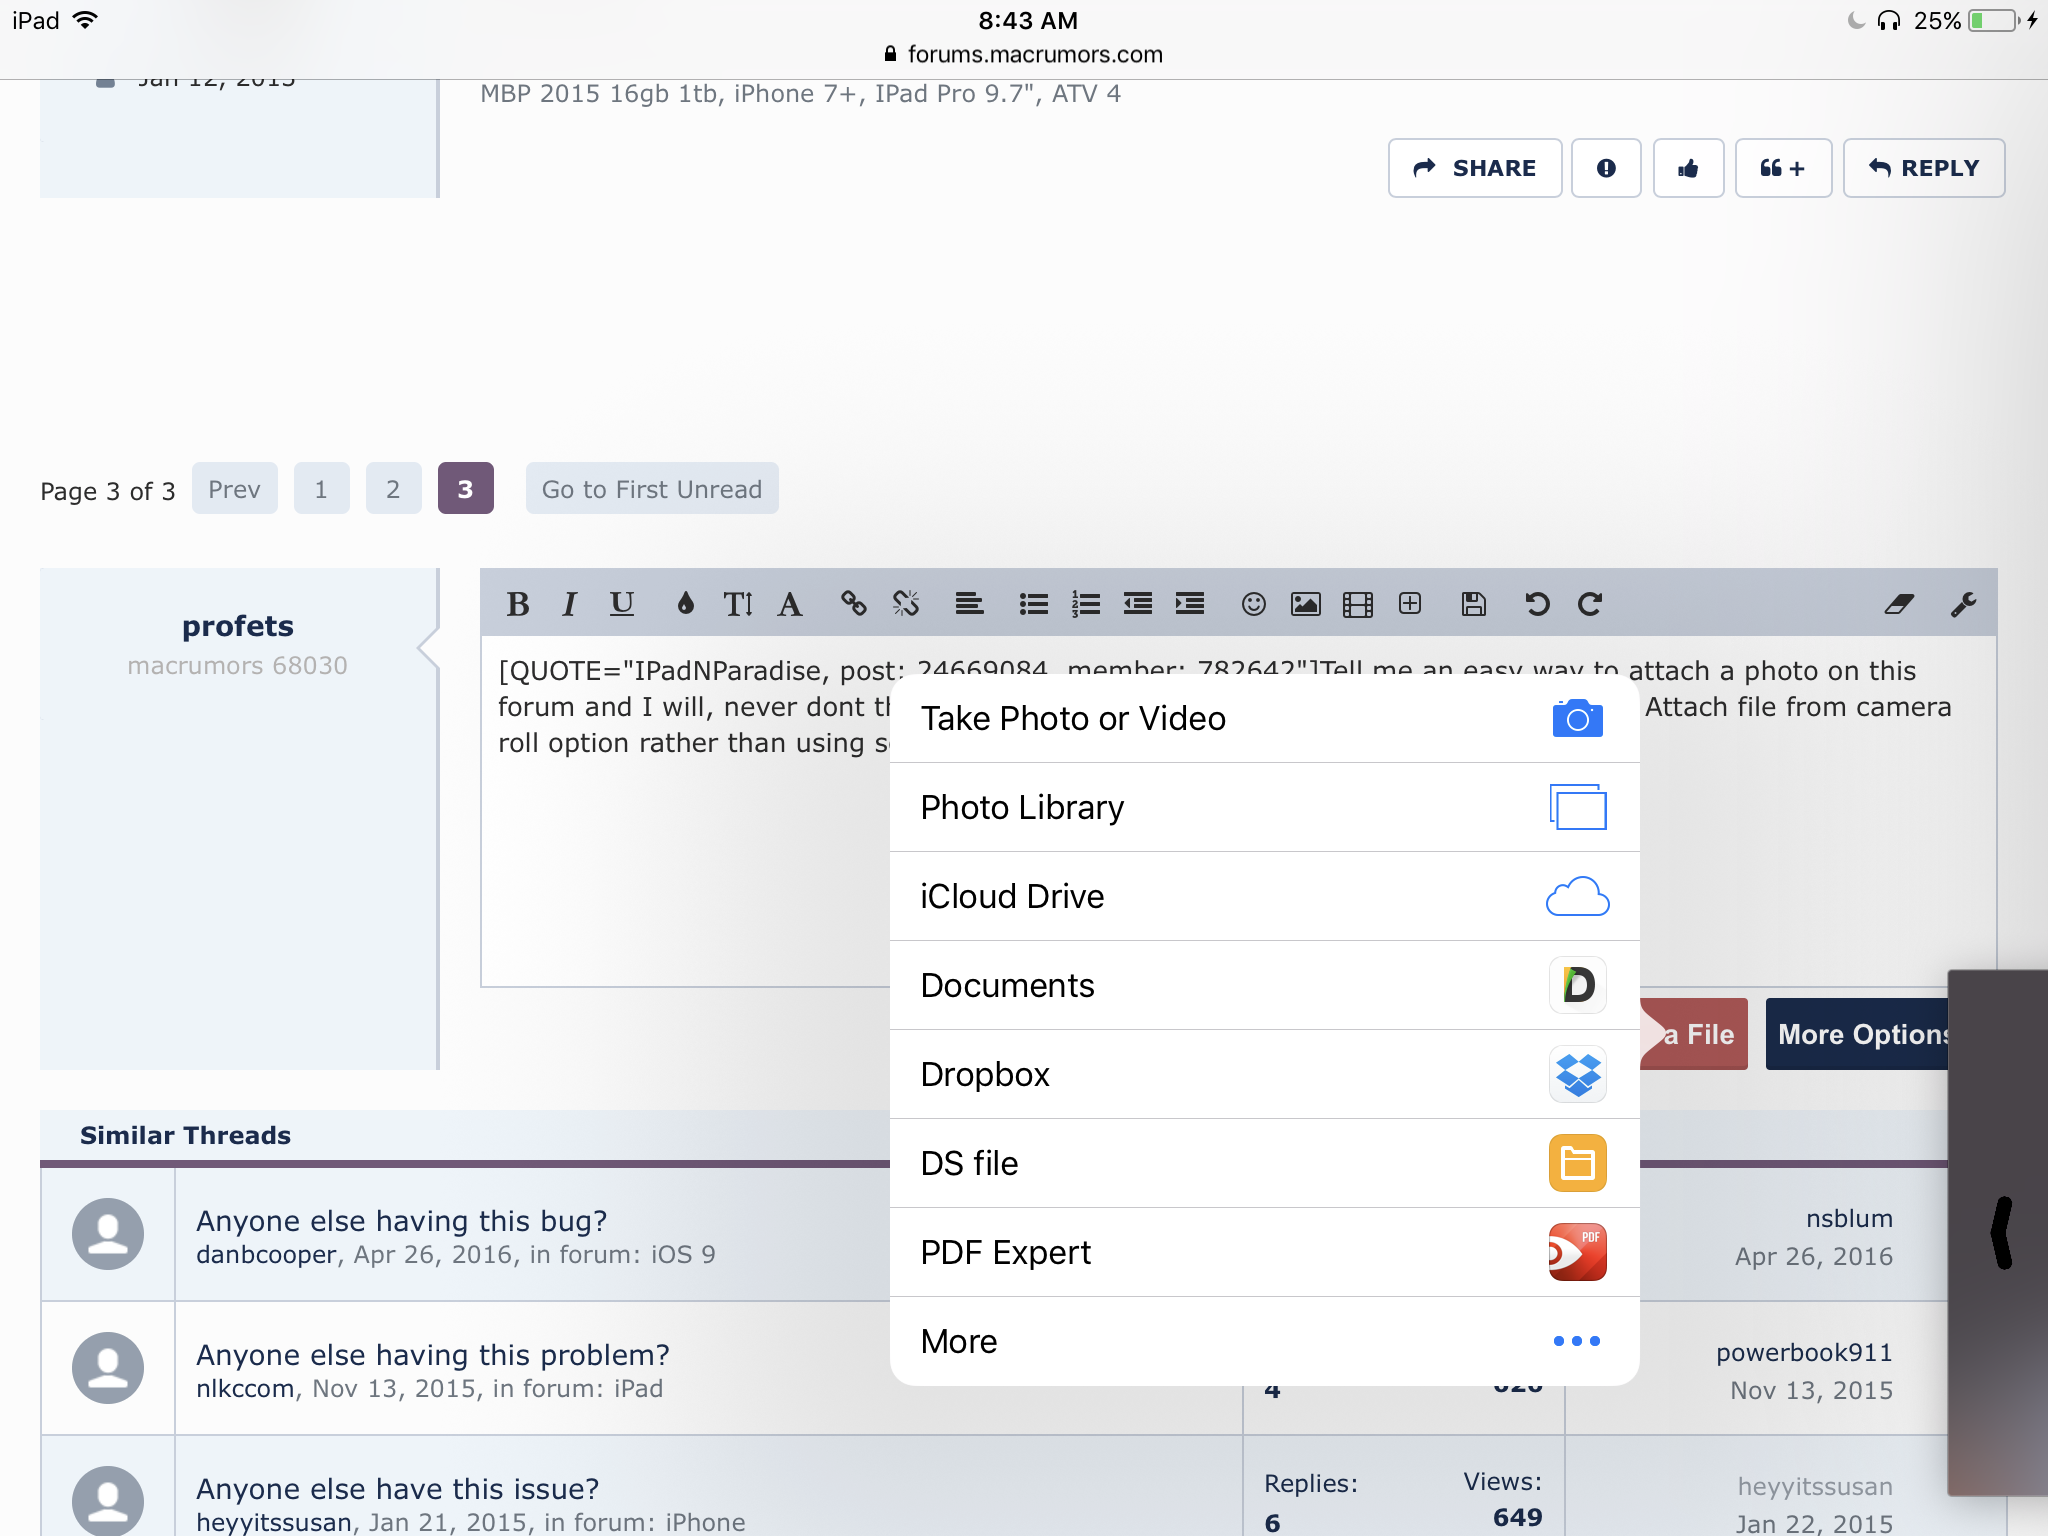The height and width of the screenshot is (1536, 2048).
Task: Remove link with the unlink icon
Action: tap(906, 604)
